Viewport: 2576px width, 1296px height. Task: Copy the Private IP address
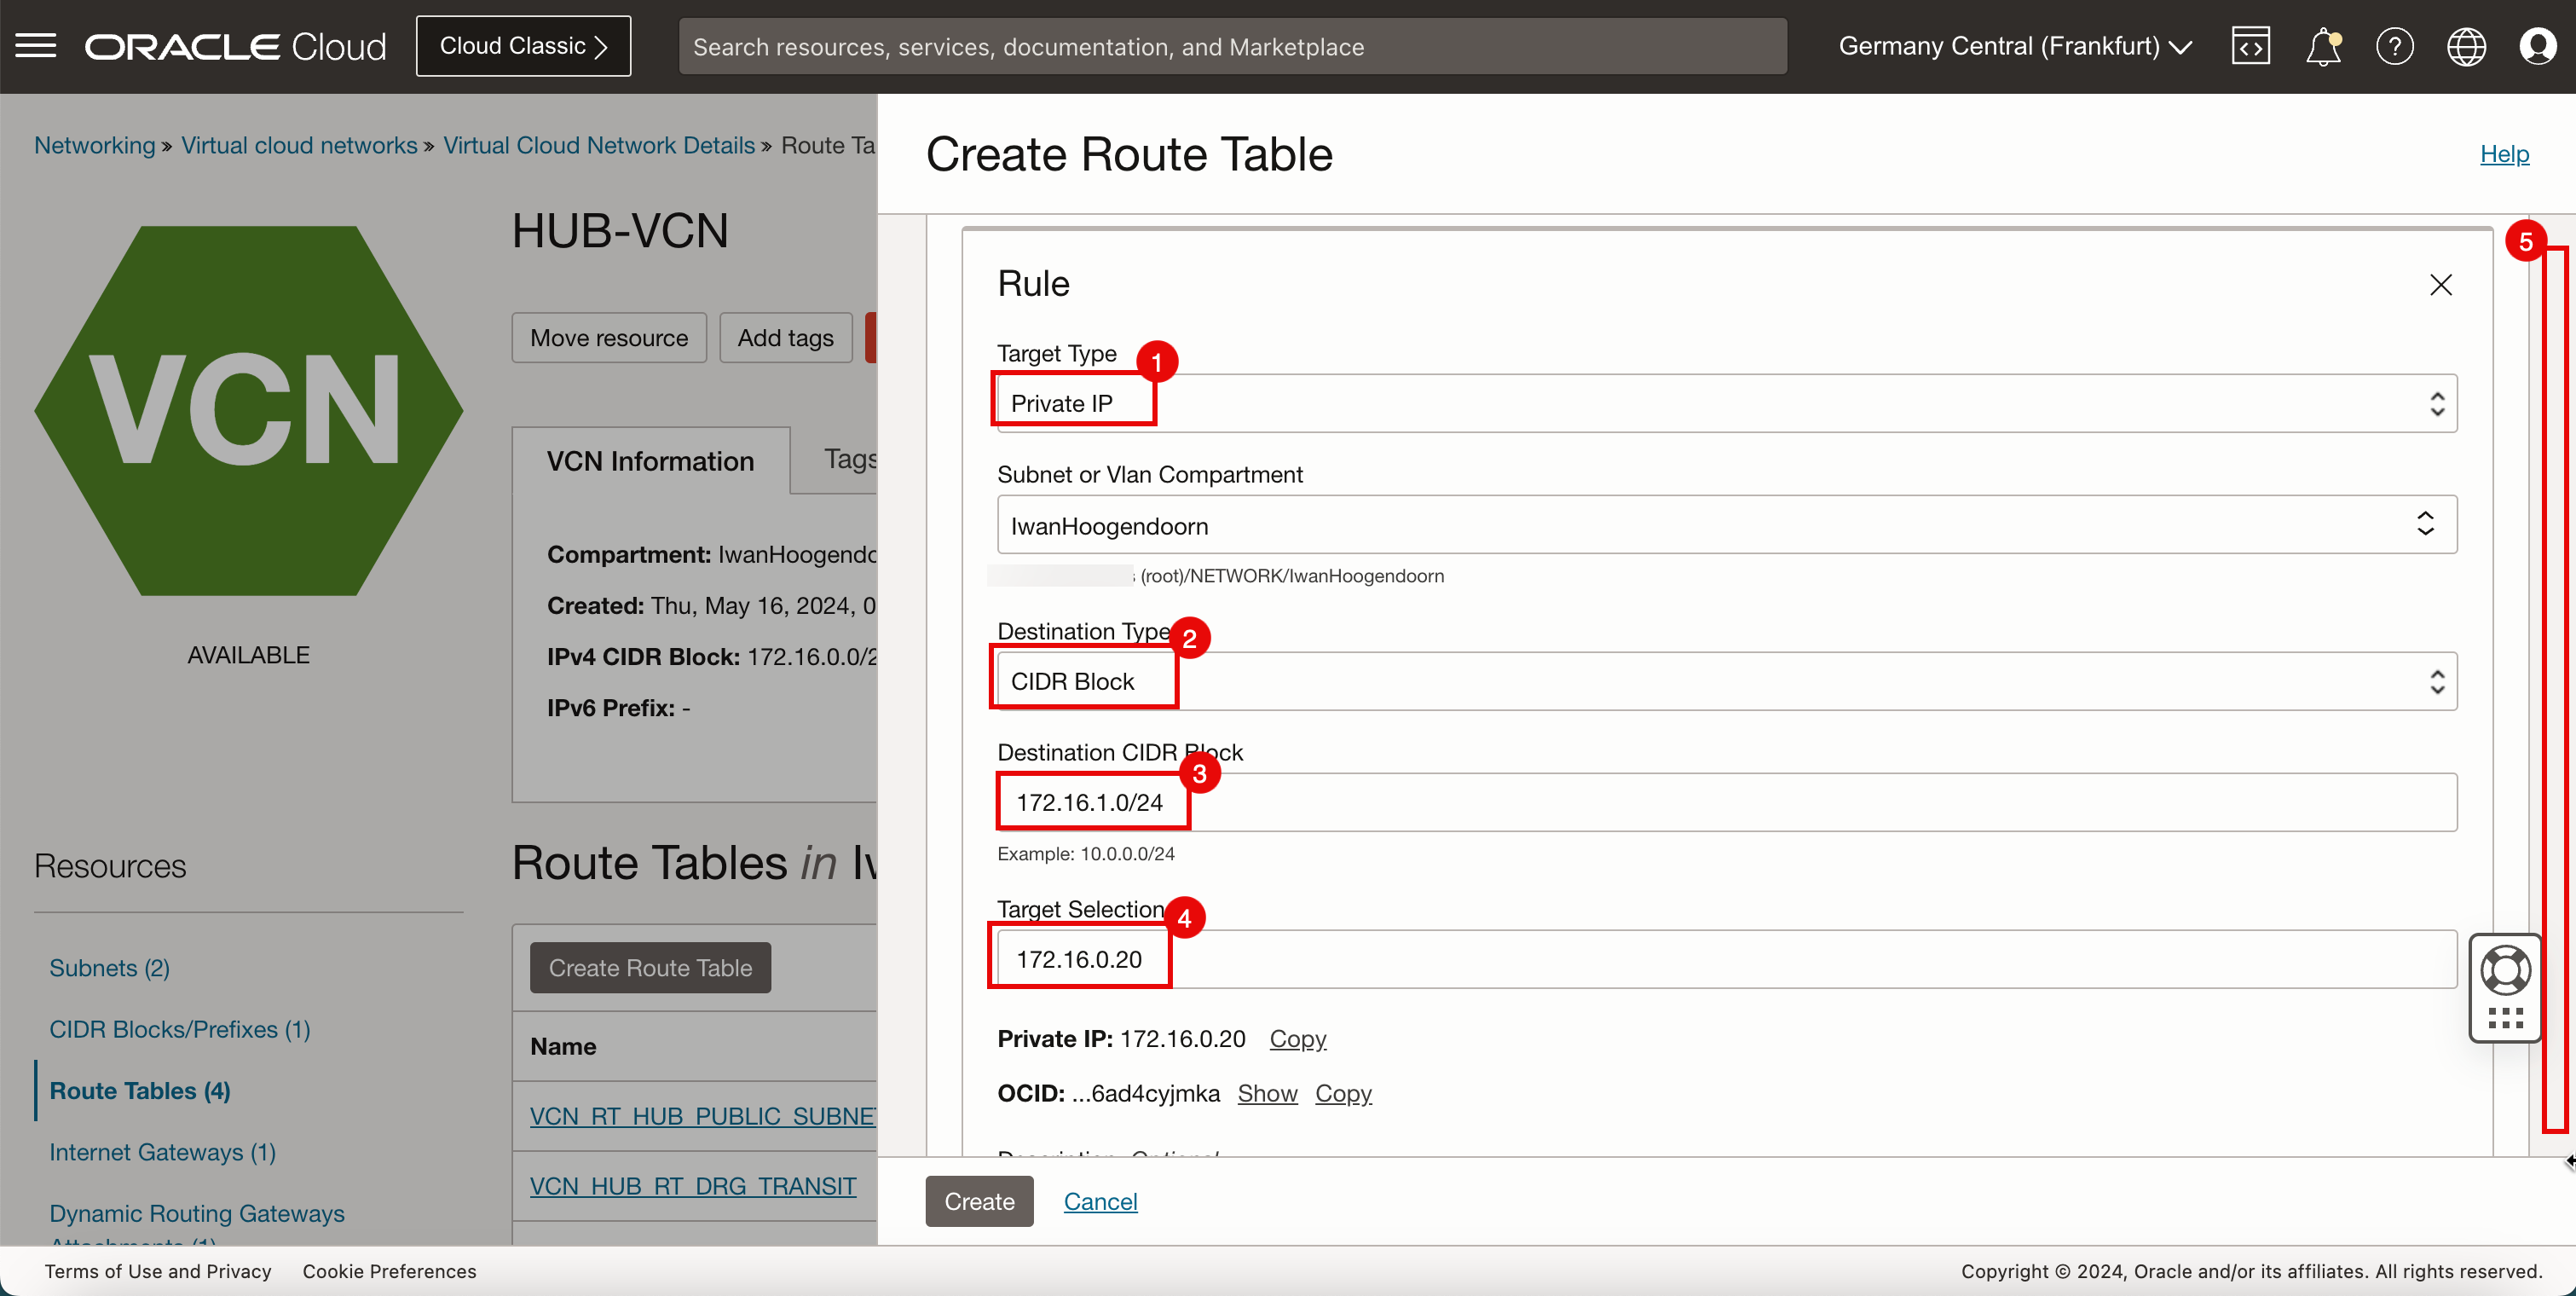1297,1039
